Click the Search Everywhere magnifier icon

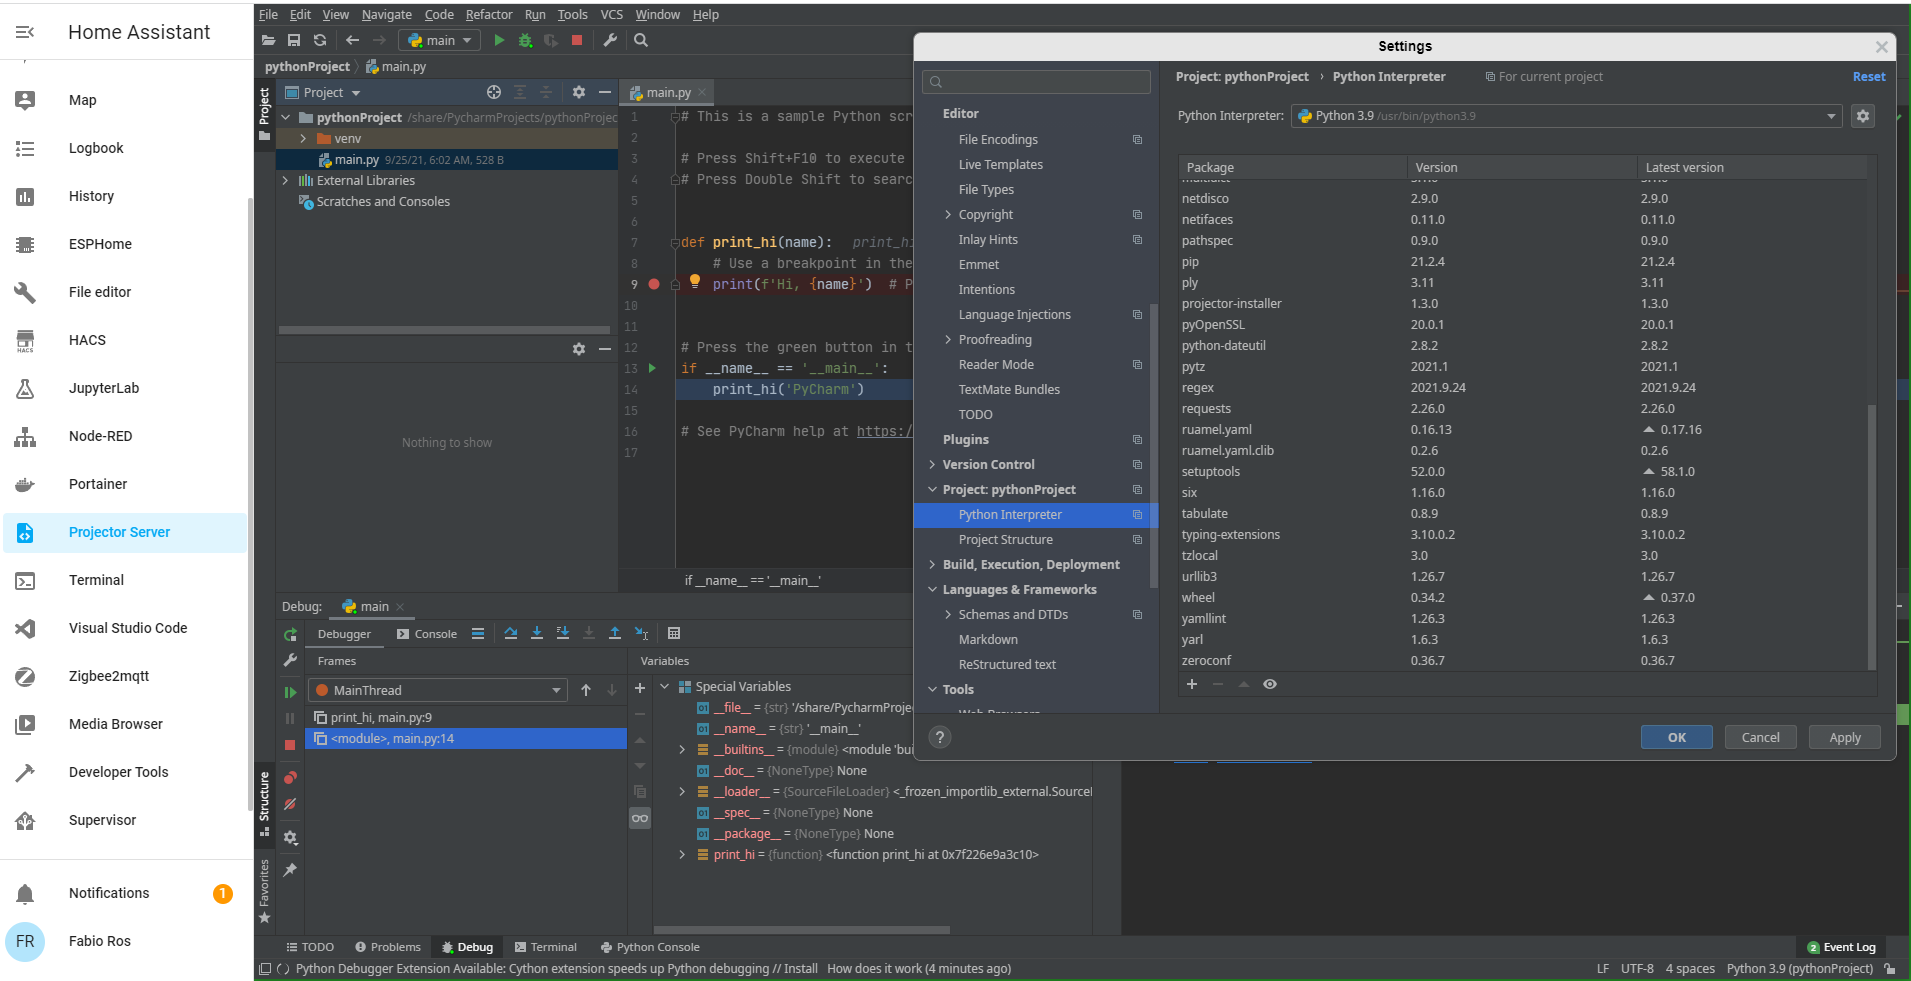641,40
